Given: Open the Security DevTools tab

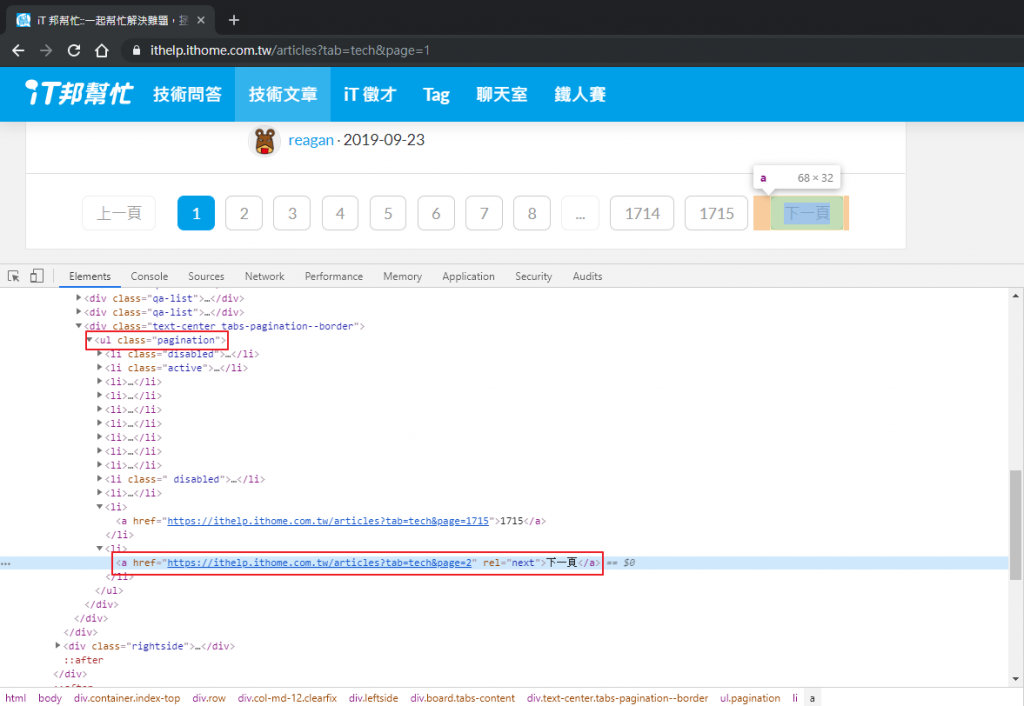Looking at the screenshot, I should point(534,276).
